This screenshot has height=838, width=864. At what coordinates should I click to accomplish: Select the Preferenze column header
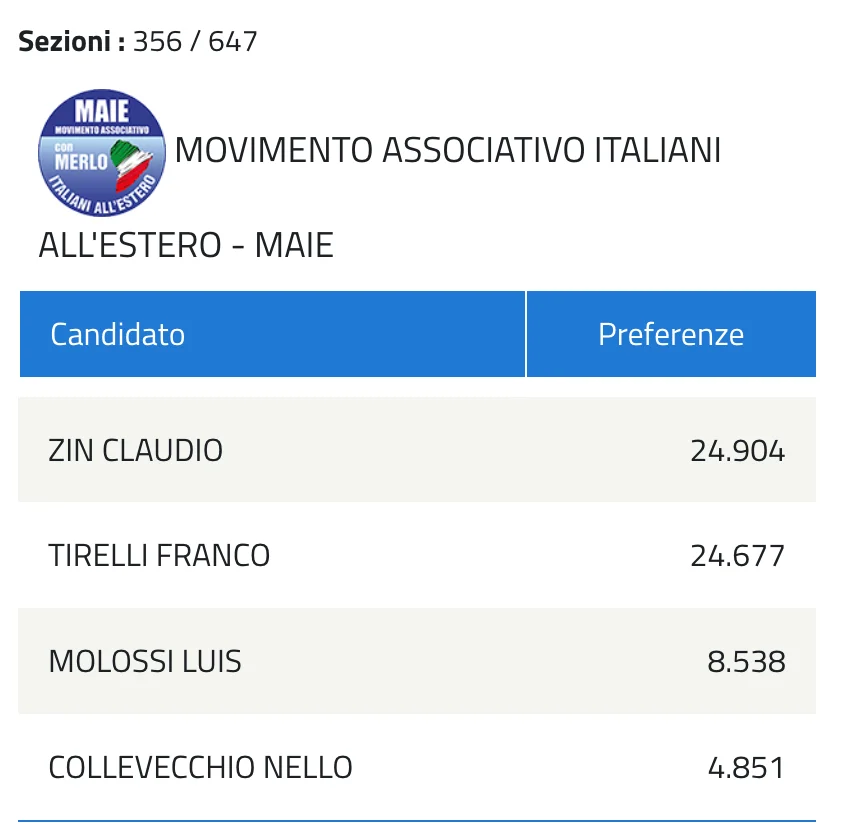coord(671,334)
